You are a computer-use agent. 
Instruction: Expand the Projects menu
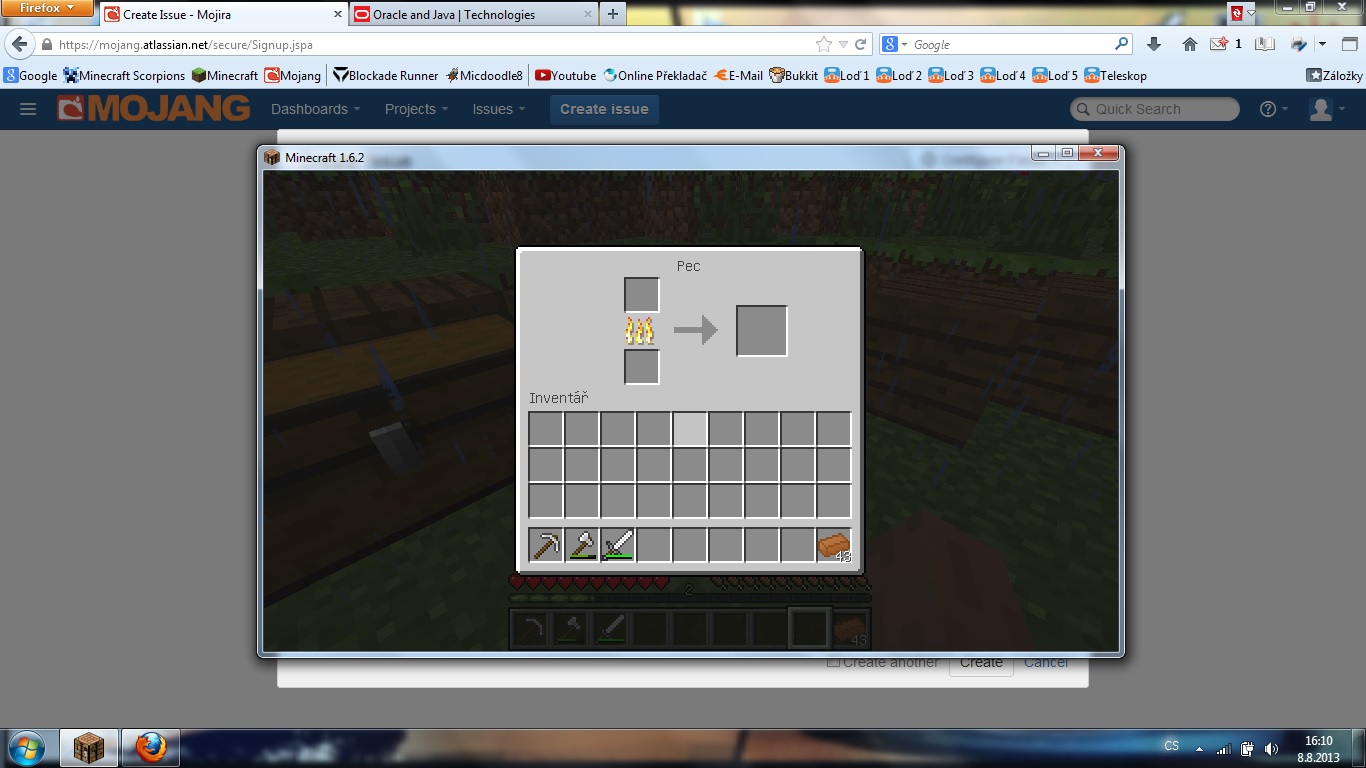416,109
